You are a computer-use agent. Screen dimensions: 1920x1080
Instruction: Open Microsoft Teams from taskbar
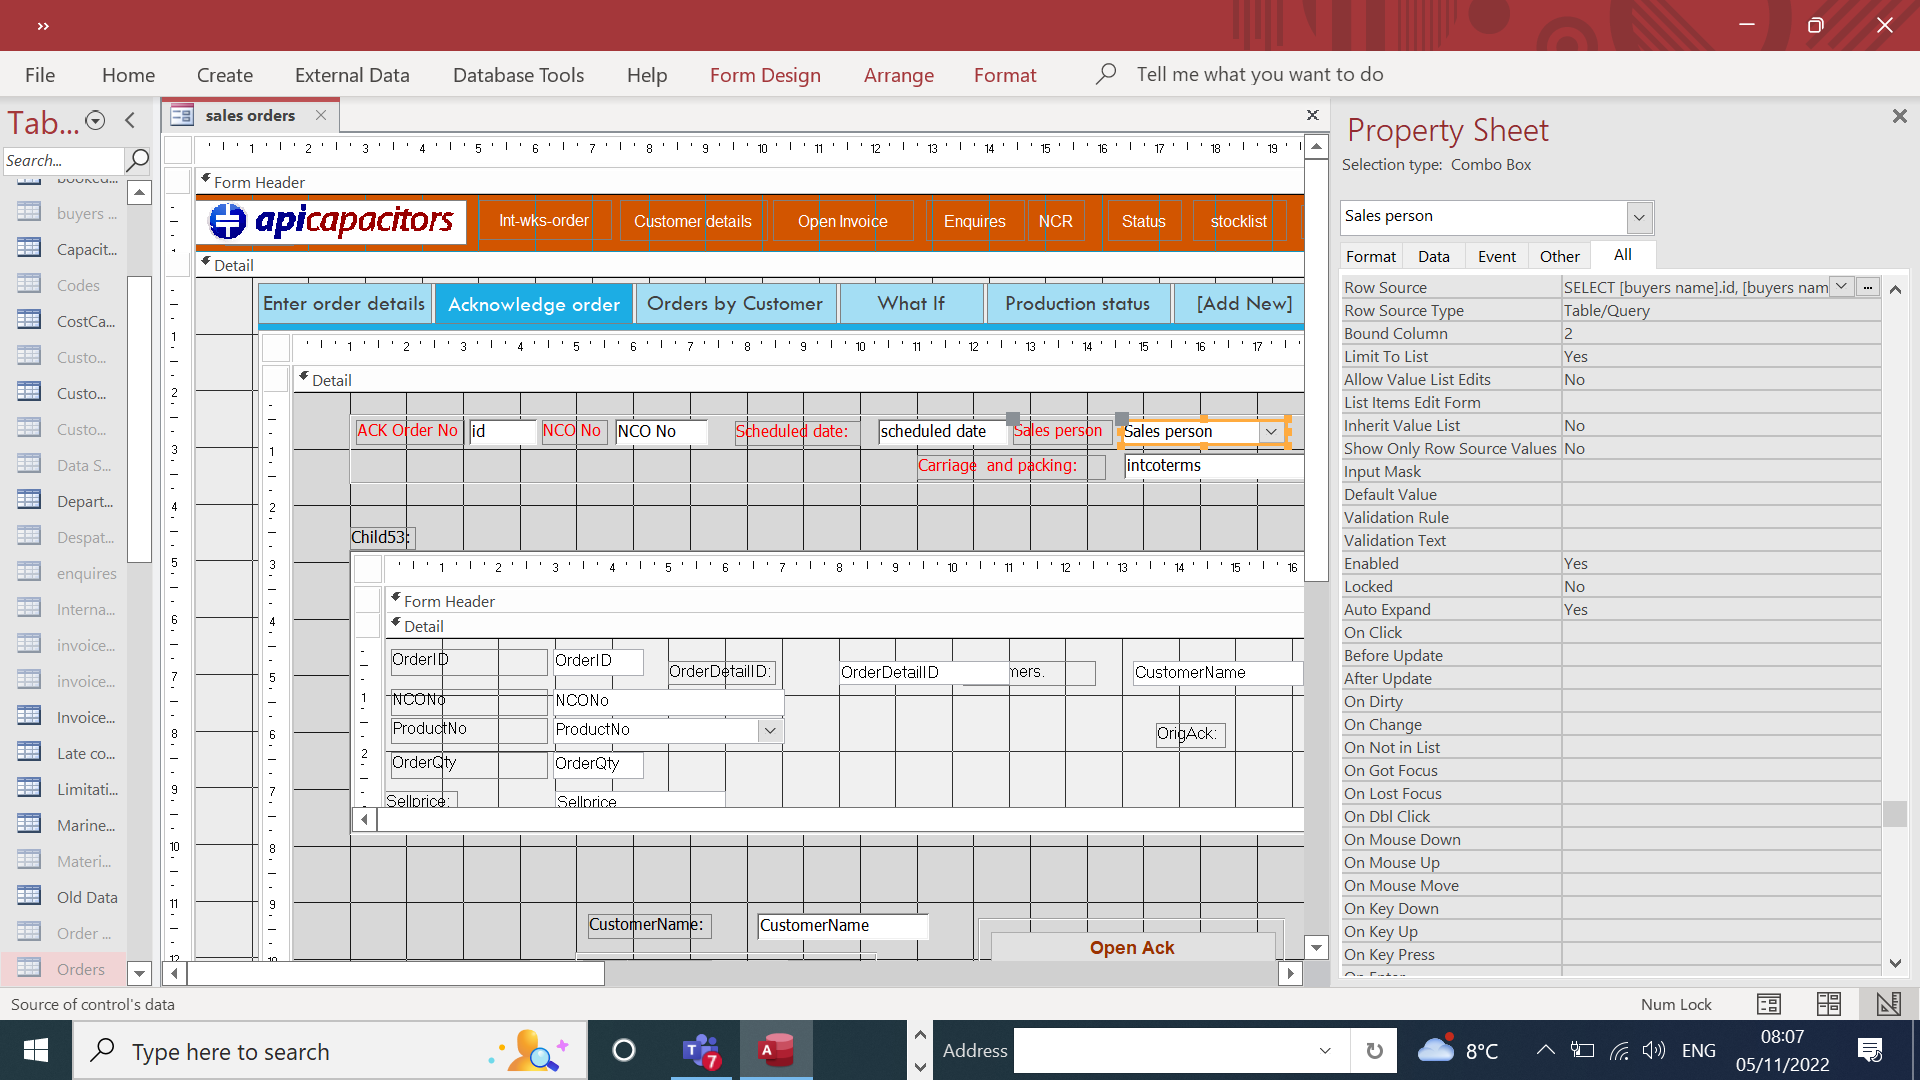click(700, 1051)
